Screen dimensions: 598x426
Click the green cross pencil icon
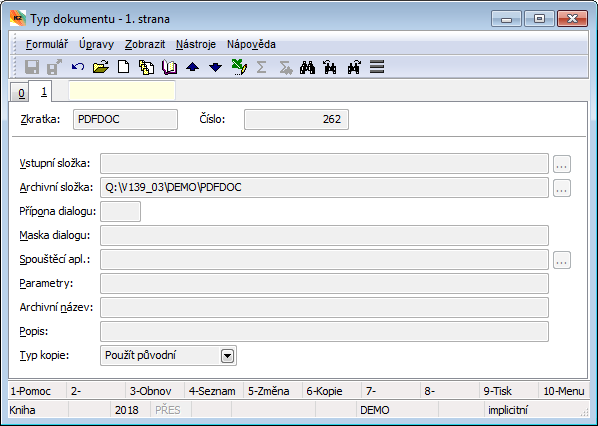(239, 67)
